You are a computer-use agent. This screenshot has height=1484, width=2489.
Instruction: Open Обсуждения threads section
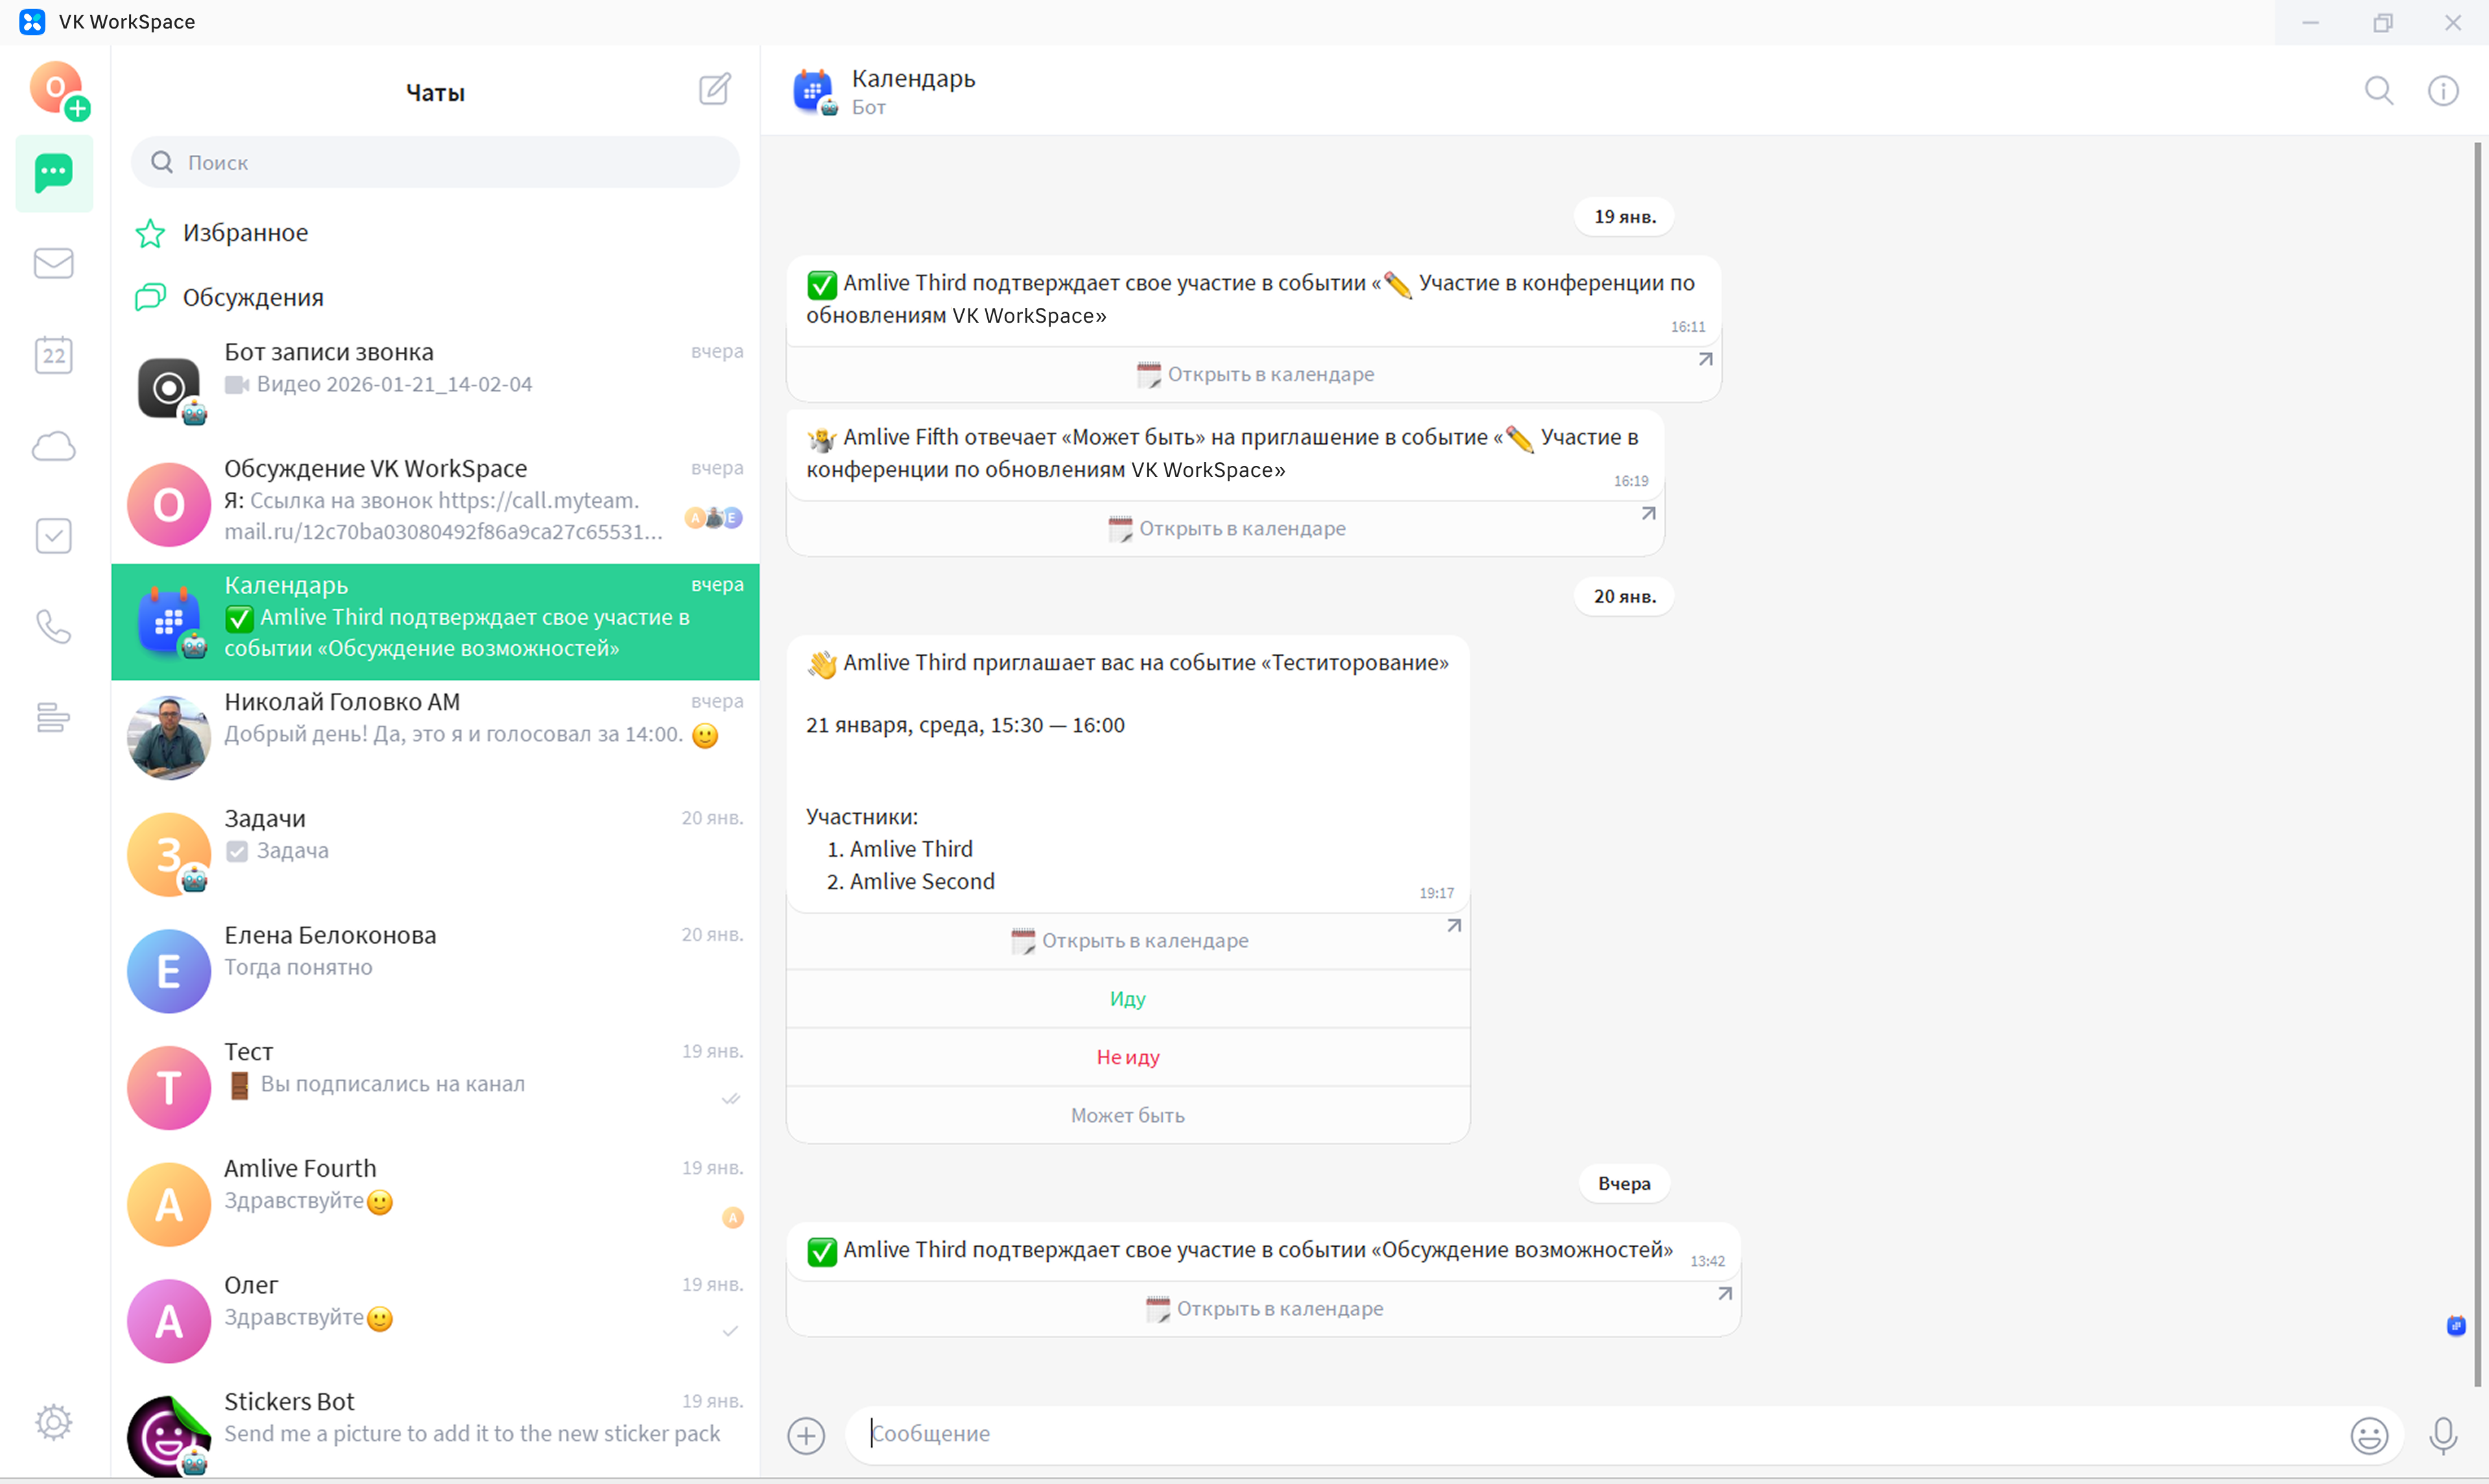click(252, 297)
